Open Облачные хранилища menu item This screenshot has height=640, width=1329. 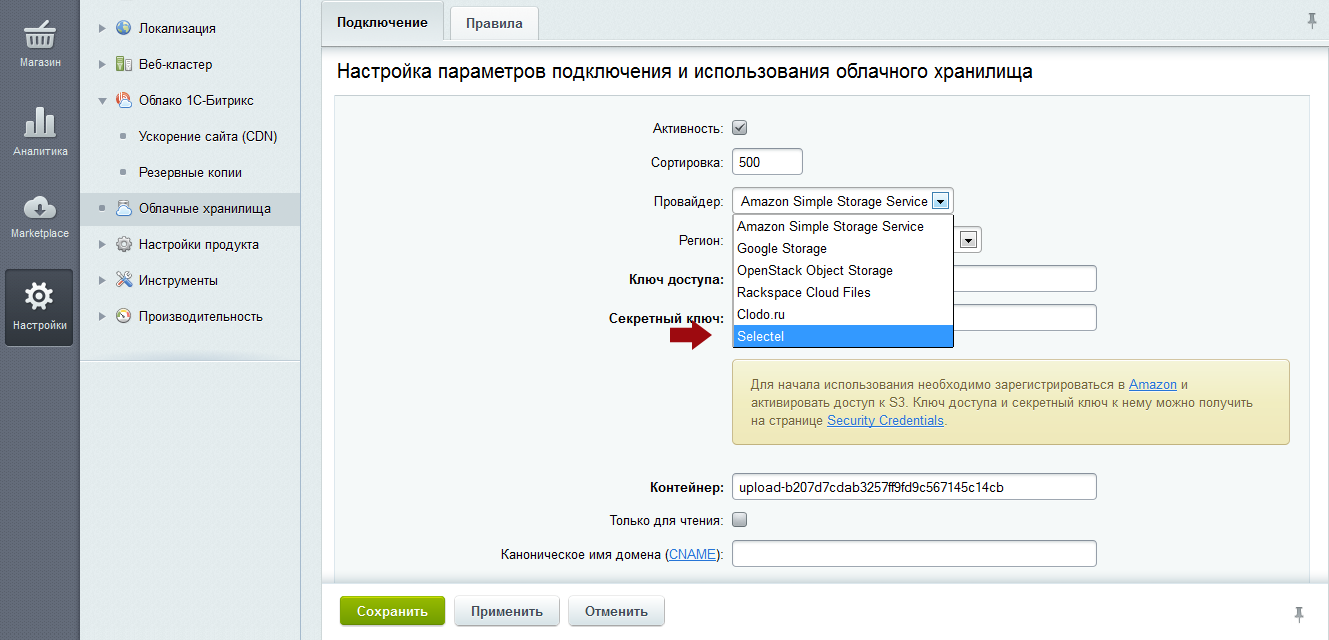205,208
